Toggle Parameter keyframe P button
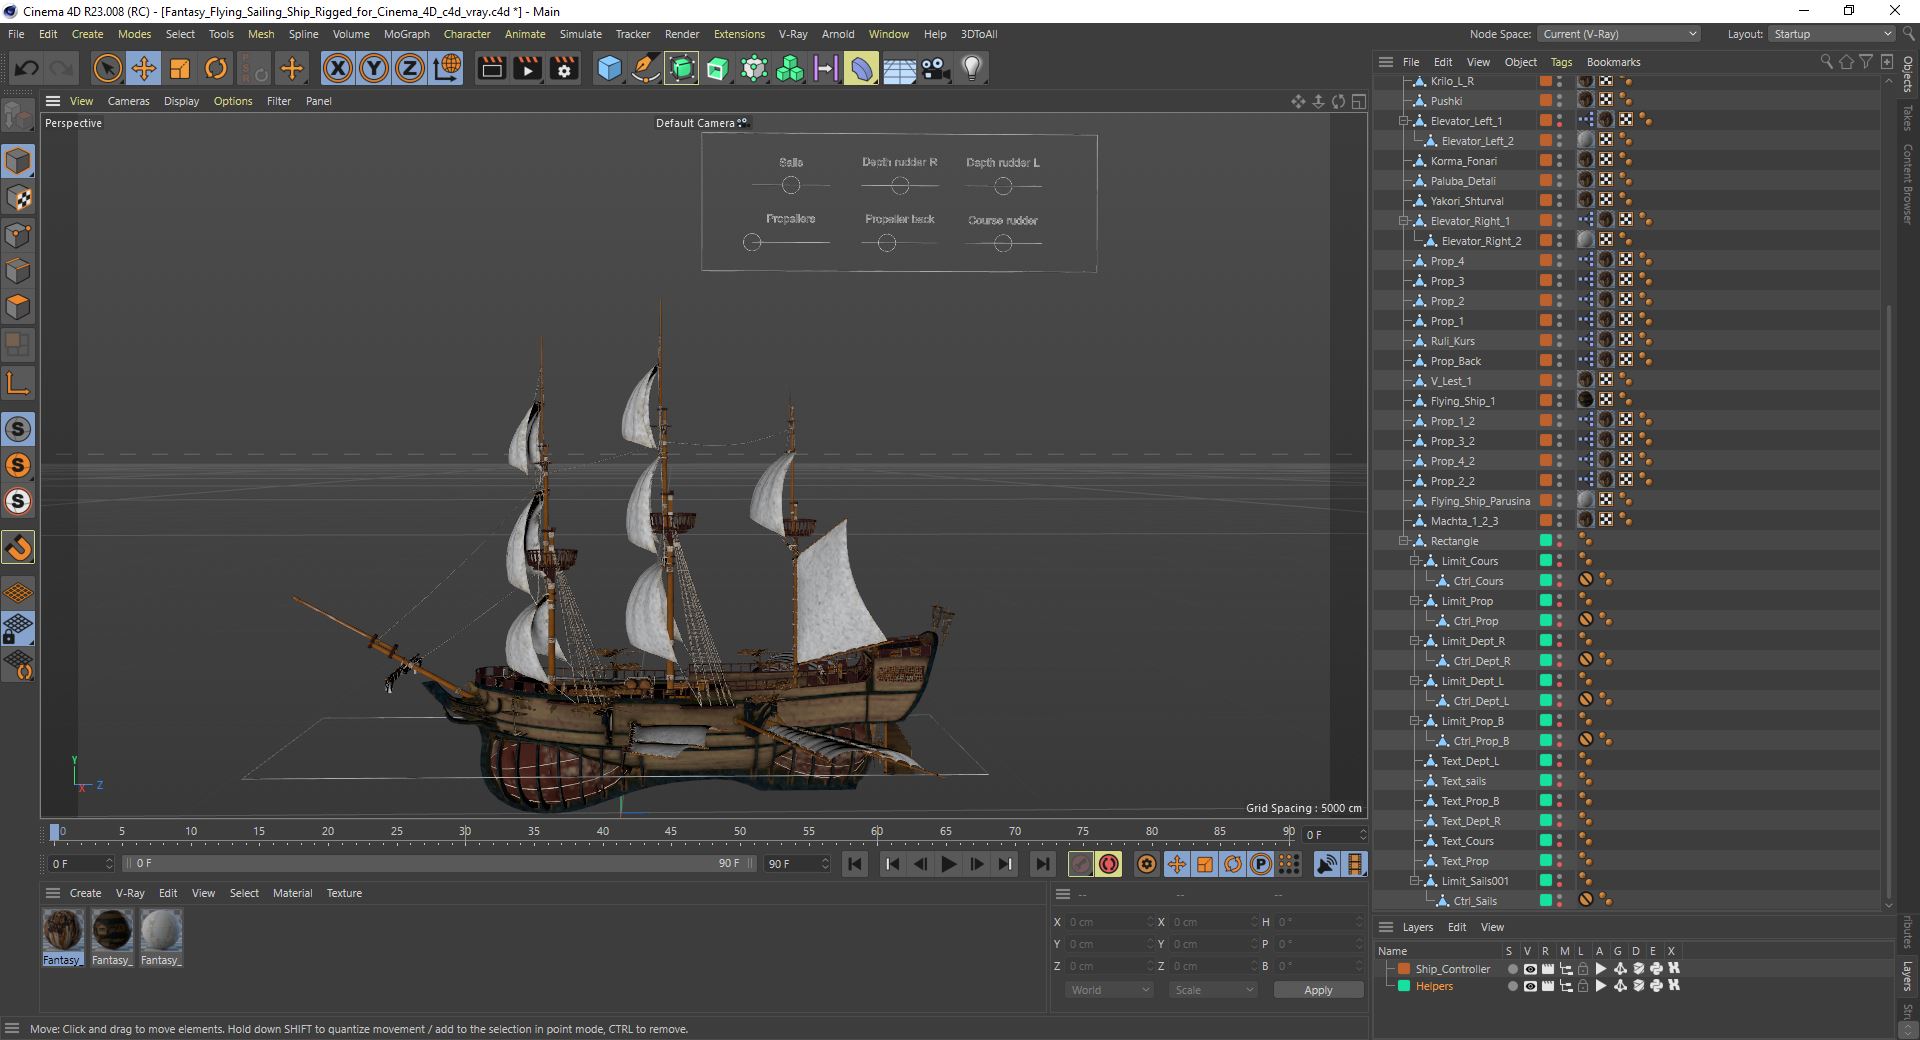 click(x=1261, y=864)
